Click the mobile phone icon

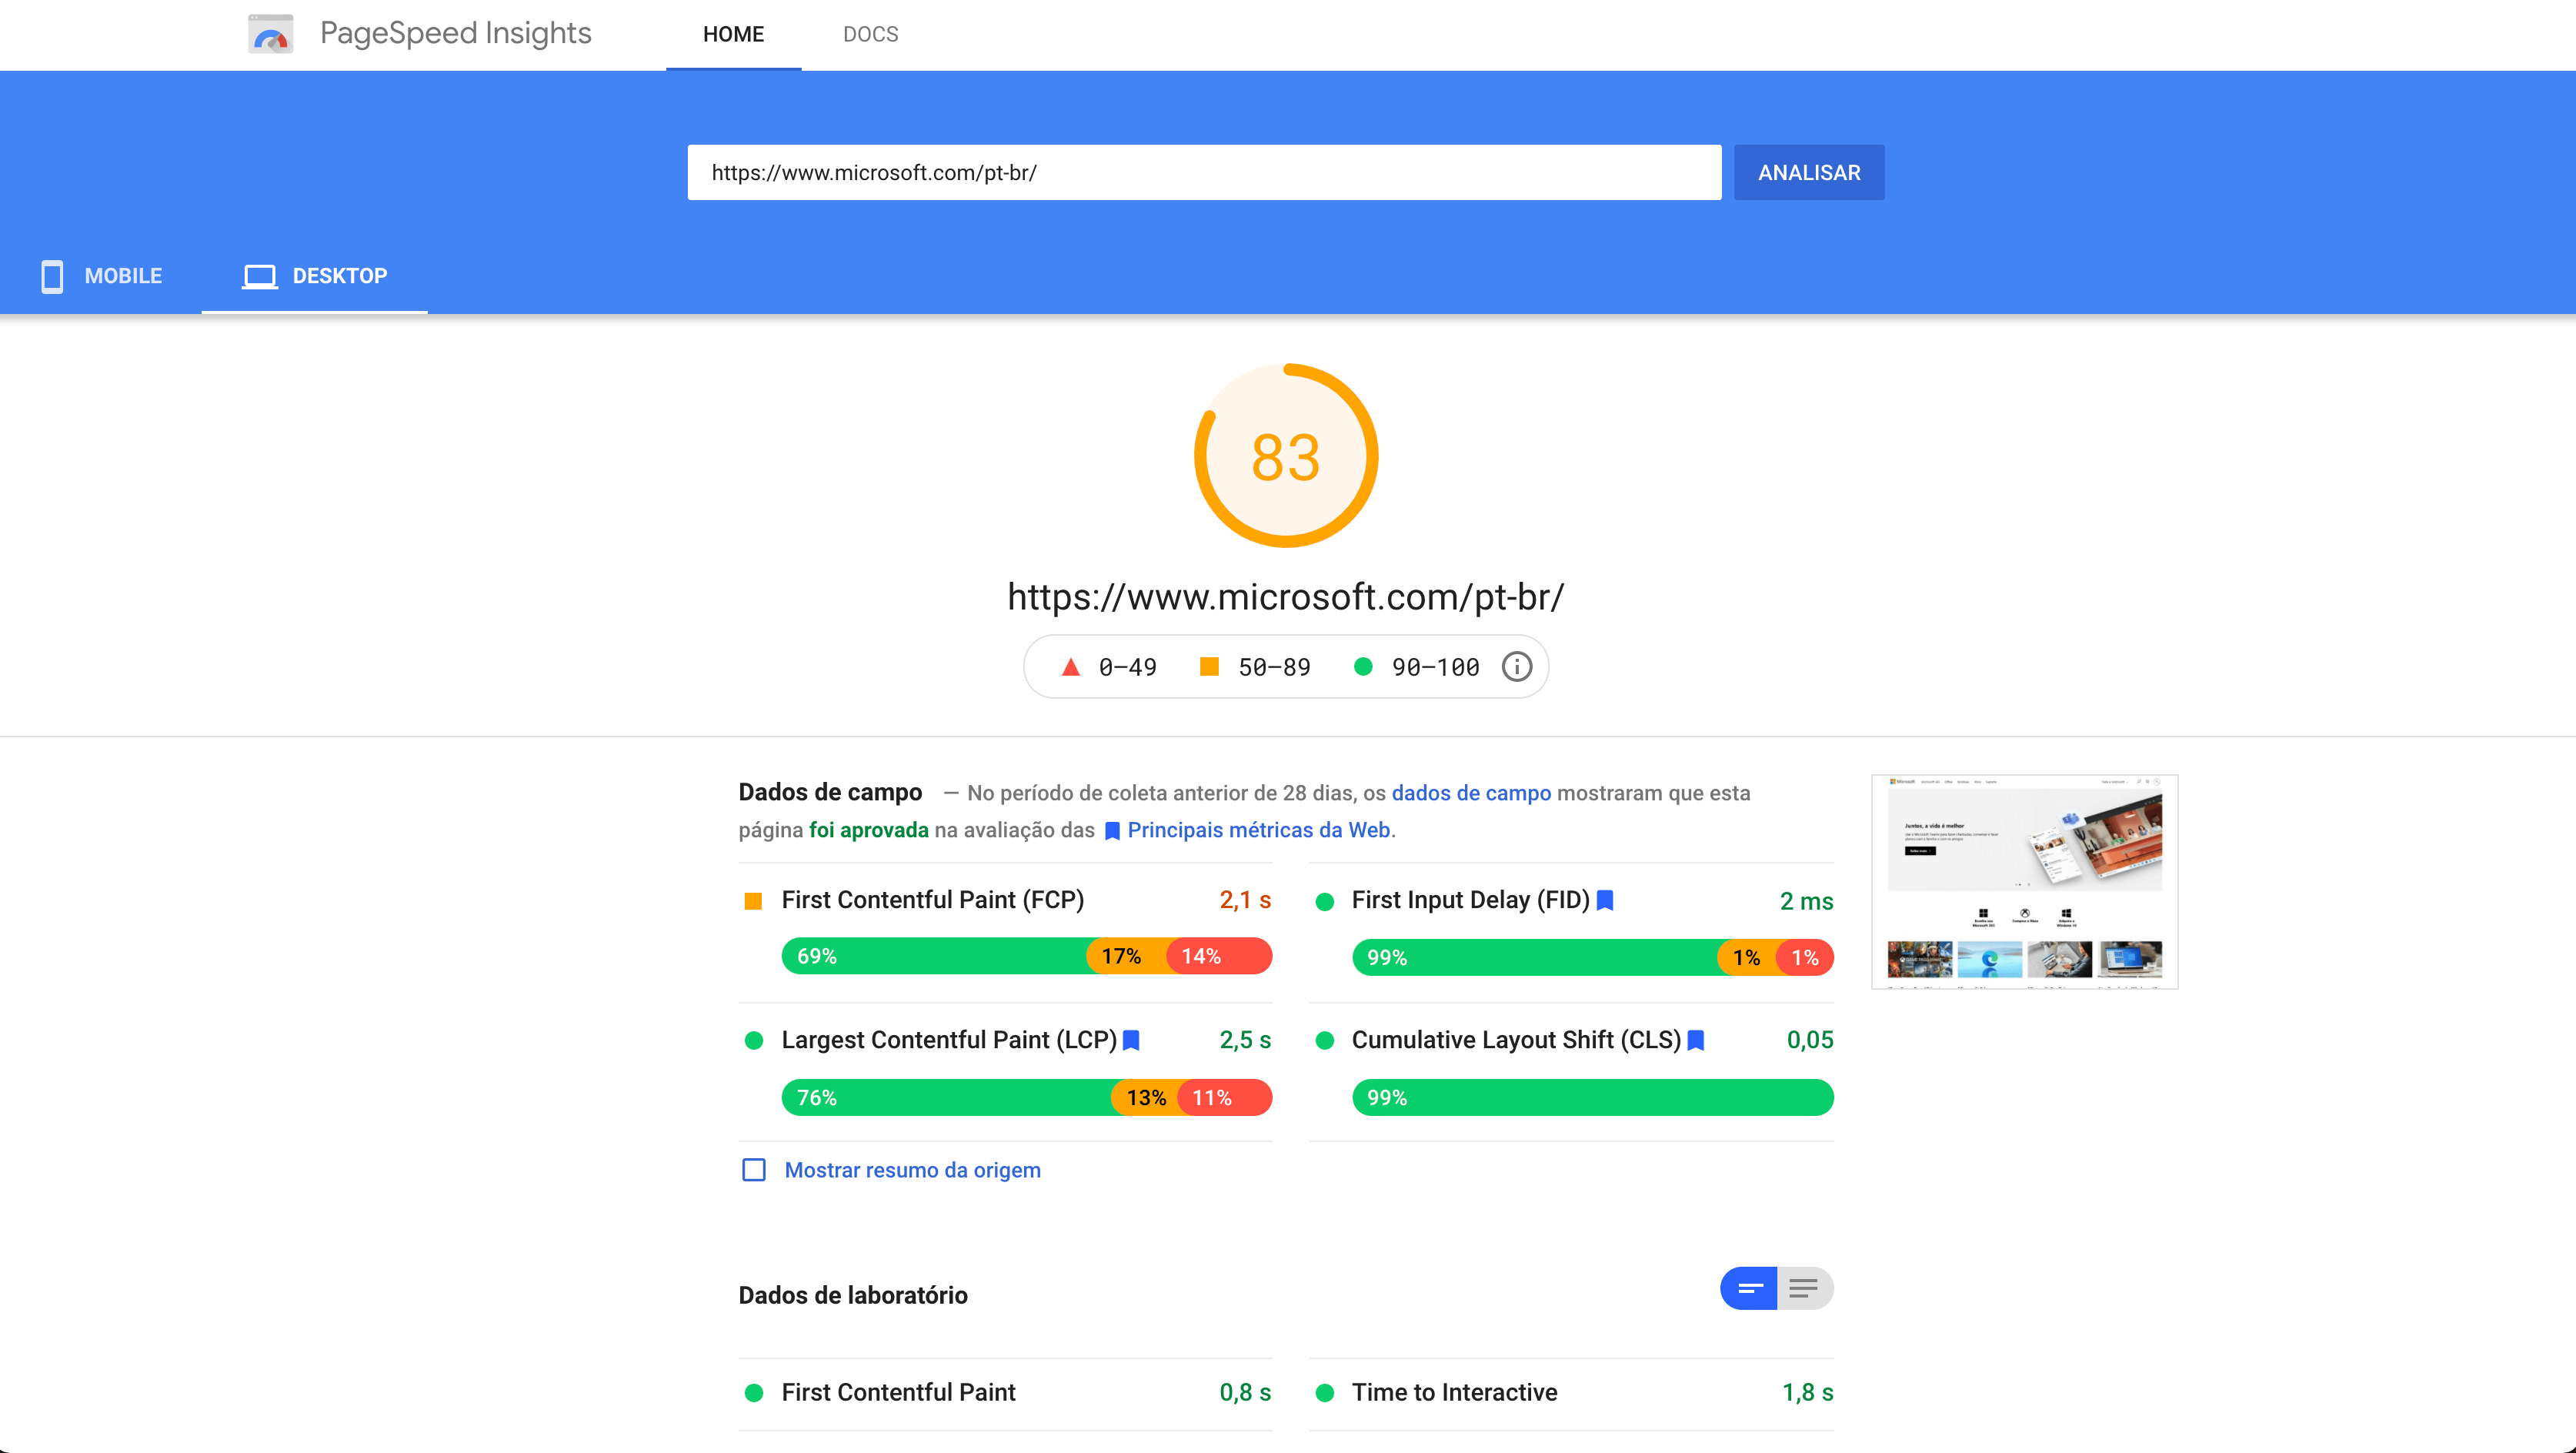pyautogui.click(x=52, y=276)
